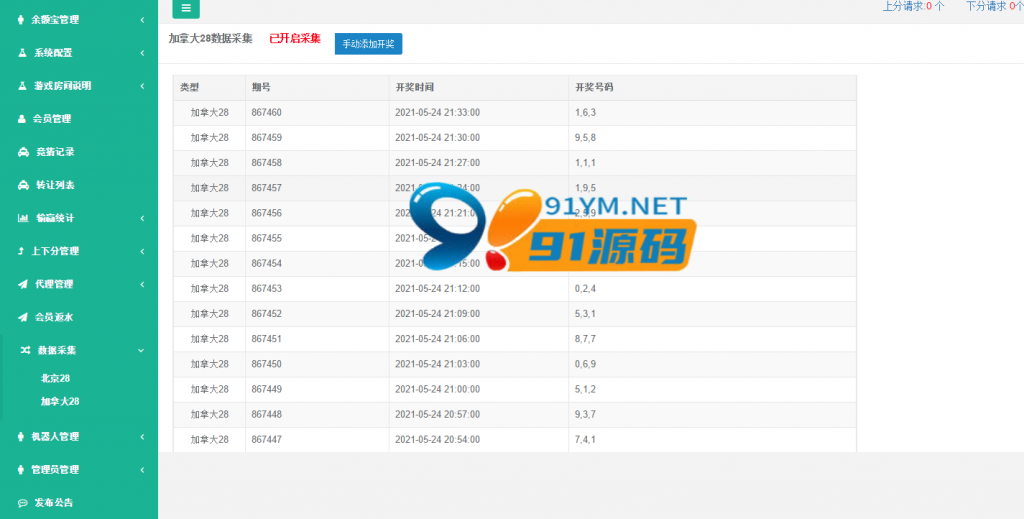Click draw time 2021-05-24 21:33:00
The width and height of the screenshot is (1024, 519).
coord(438,113)
